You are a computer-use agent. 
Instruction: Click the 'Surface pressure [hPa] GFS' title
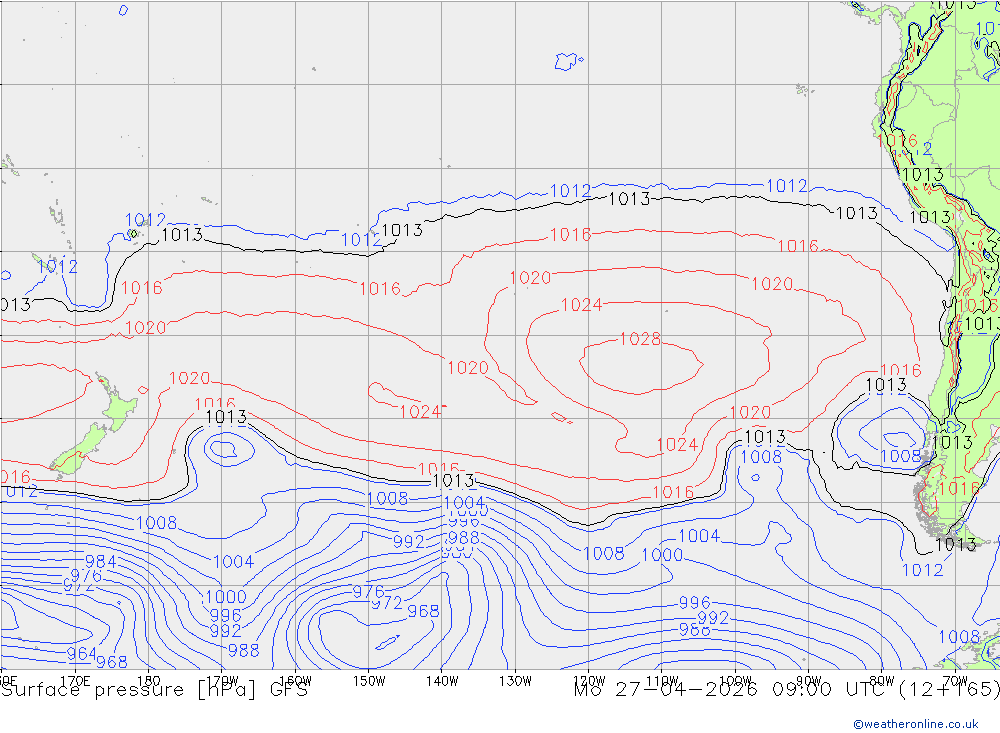pos(154,690)
